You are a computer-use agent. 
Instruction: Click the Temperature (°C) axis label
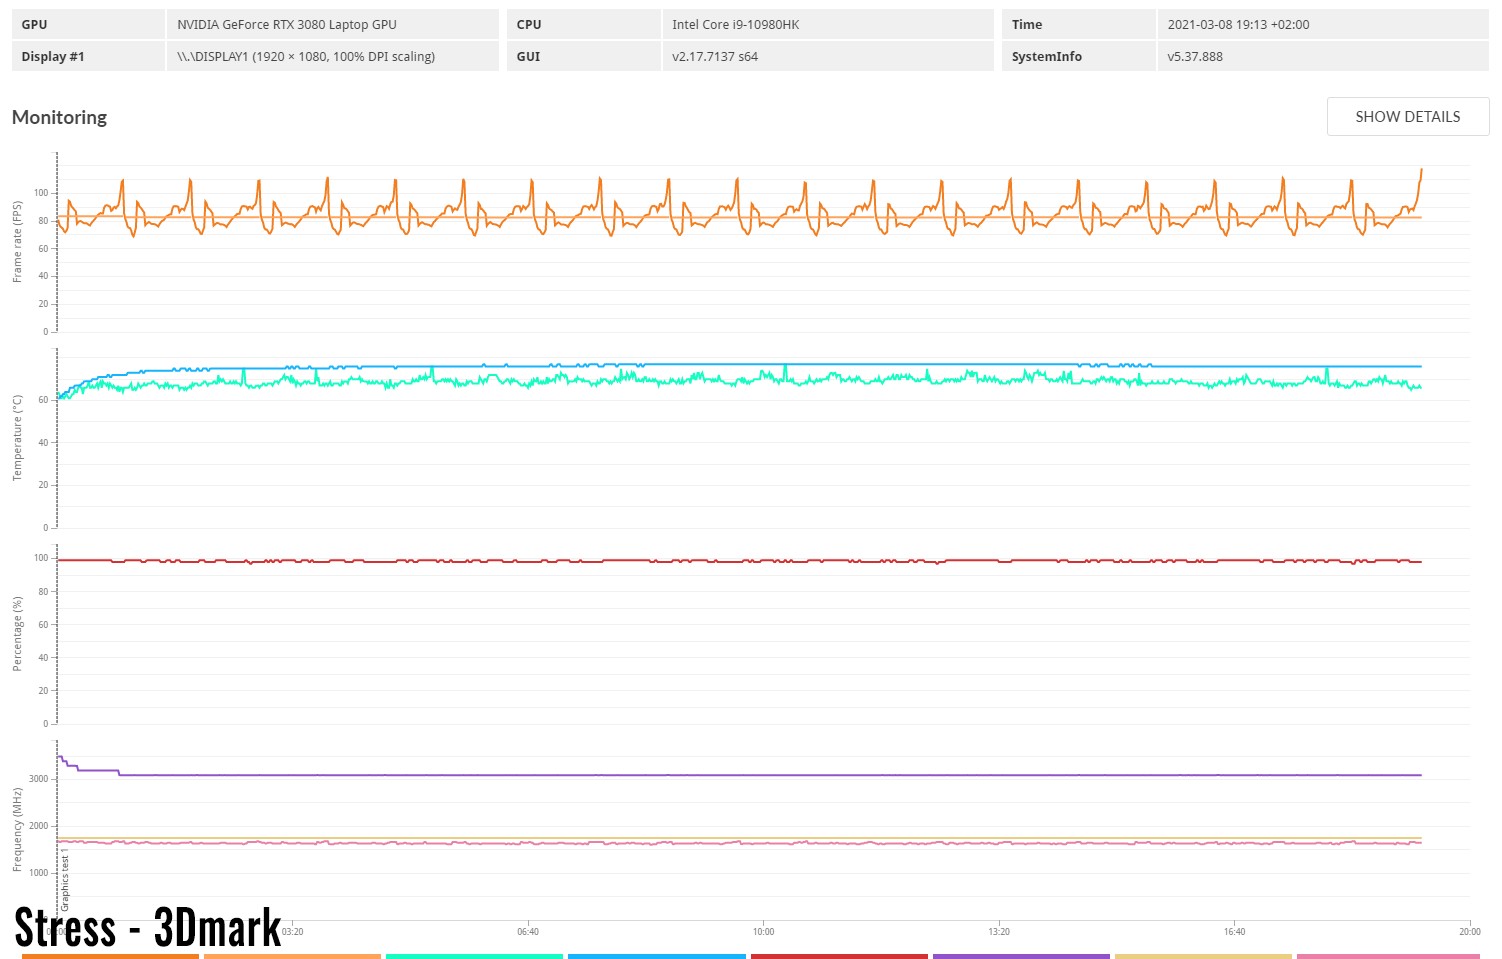[x=17, y=438]
